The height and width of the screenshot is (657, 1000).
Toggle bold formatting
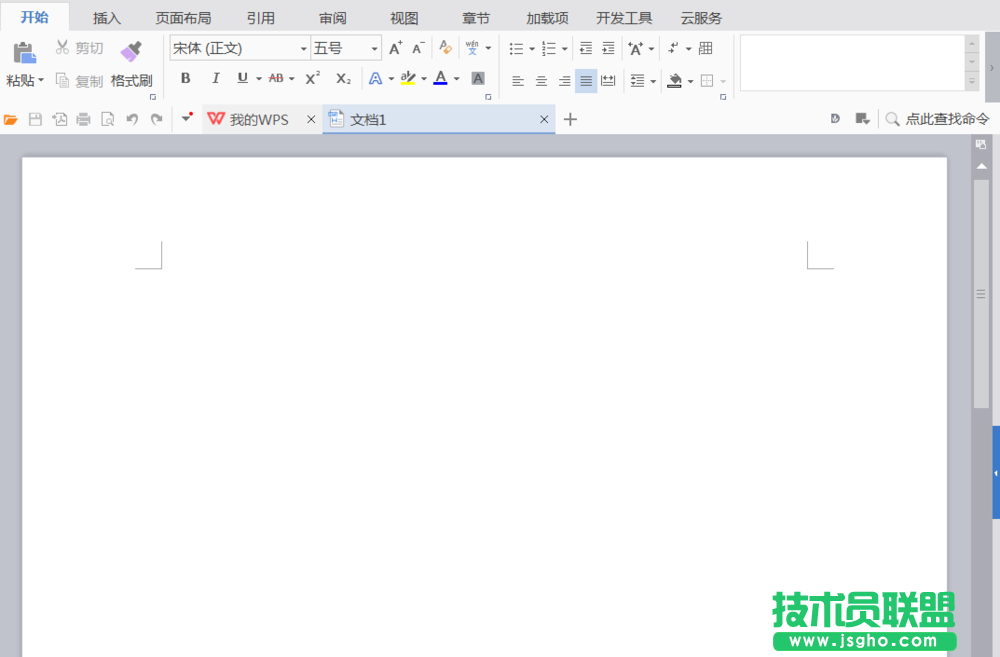[x=186, y=79]
